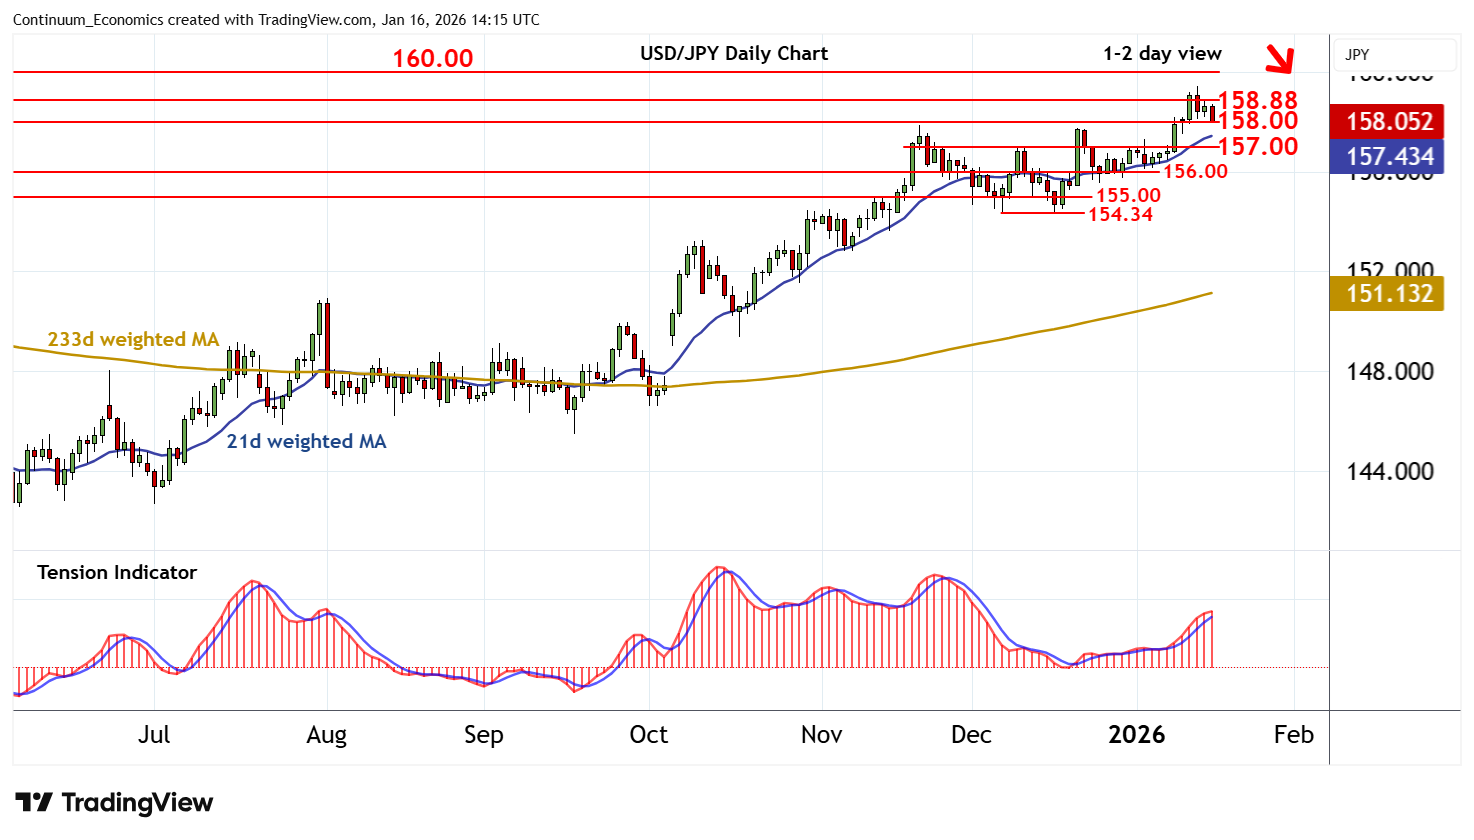Screen dimensions: 1474x840
Task: Select the gold 151.132 price tag
Action: [1387, 294]
